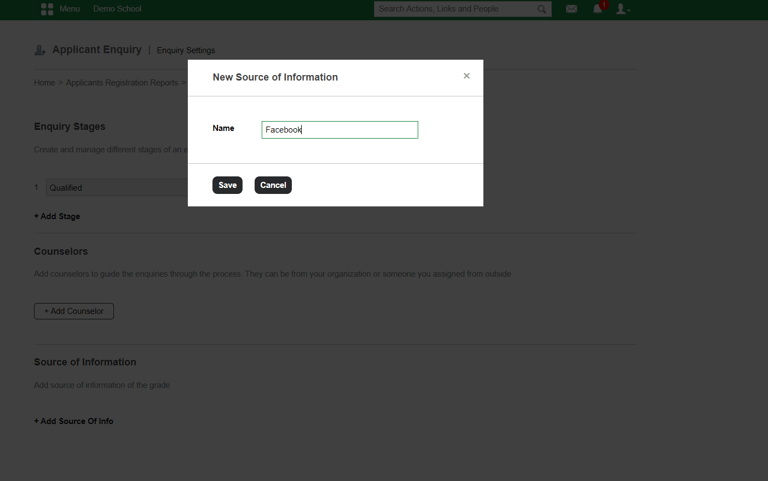
Task: Click + Add Counselor button
Action: [x=74, y=311]
